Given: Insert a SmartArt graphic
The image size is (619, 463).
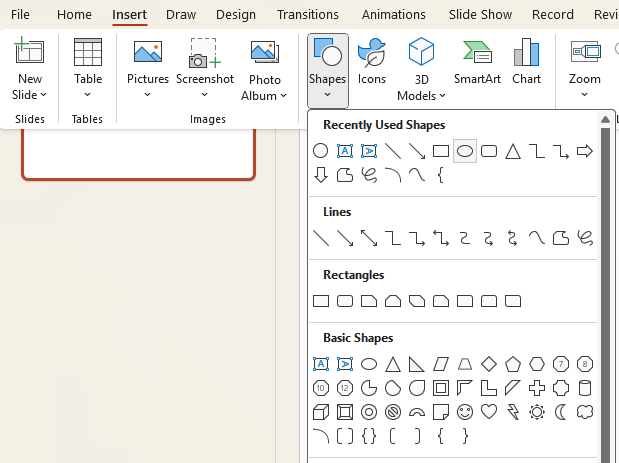Looking at the screenshot, I should coord(477,63).
